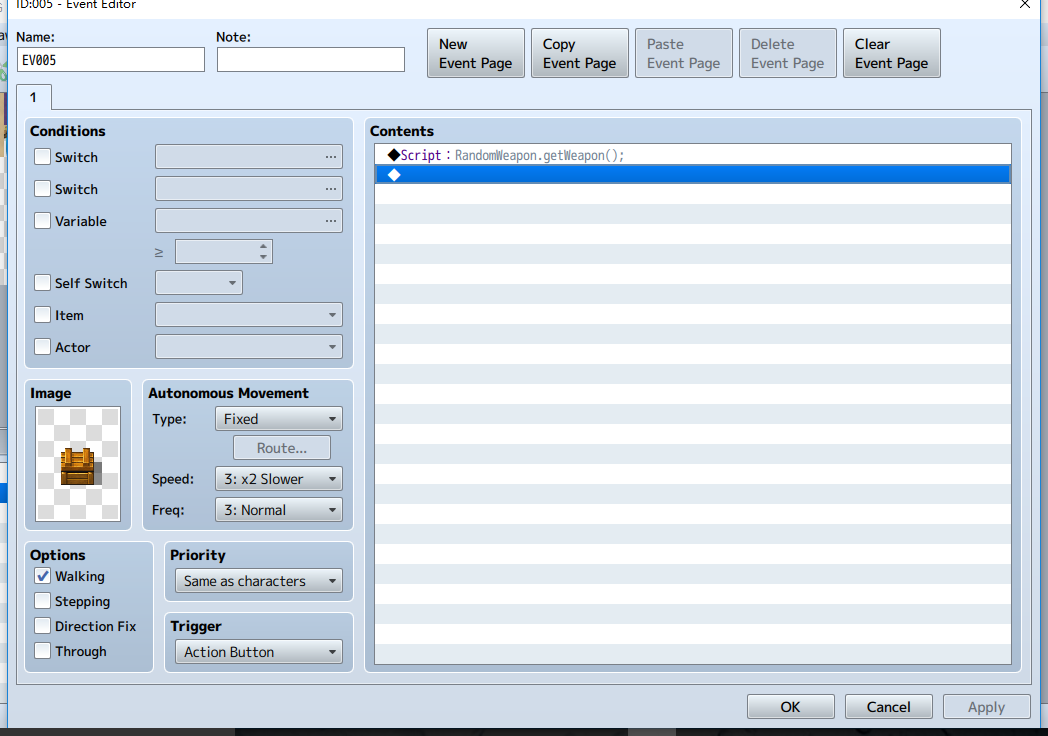Screen dimensions: 1048x736
Task: Enable the Variable condition checkbox
Action: point(42,221)
